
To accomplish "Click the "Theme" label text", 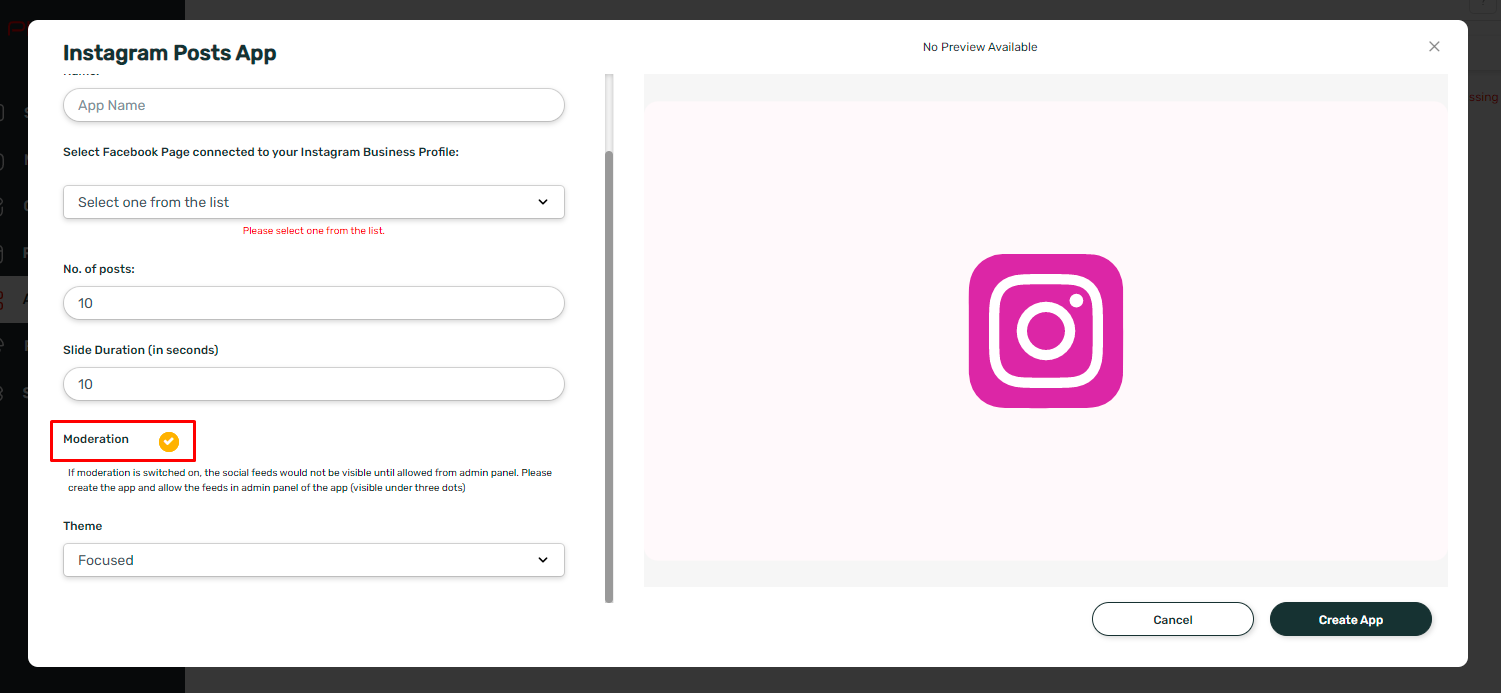I will click(83, 526).
